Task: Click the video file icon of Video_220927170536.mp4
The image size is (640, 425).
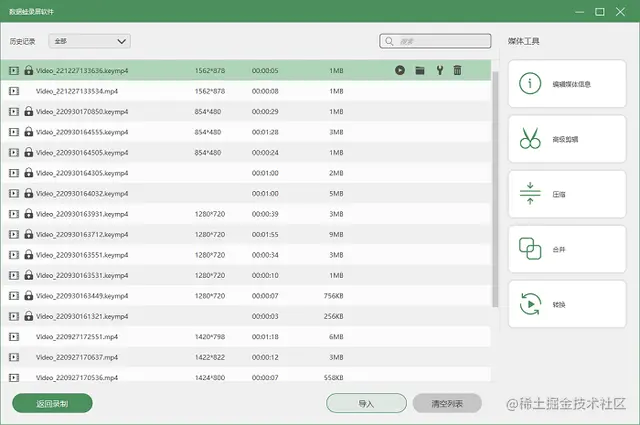Action: pos(14,378)
